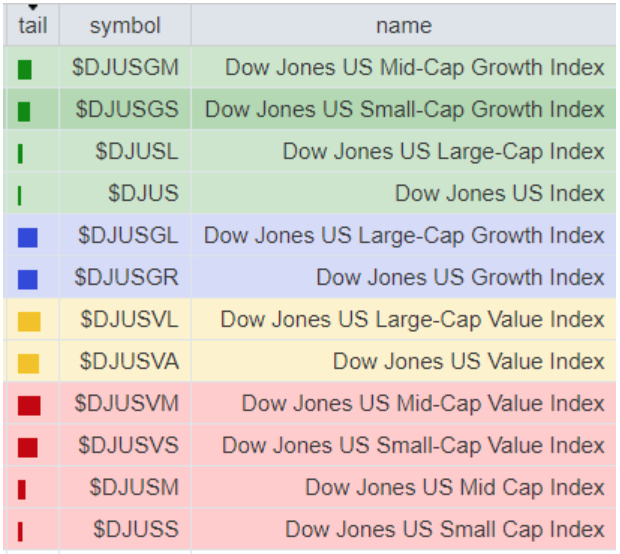Click the blue tail square for $DJUSGR
Viewport: 620px width, 554px height.
pos(27,279)
